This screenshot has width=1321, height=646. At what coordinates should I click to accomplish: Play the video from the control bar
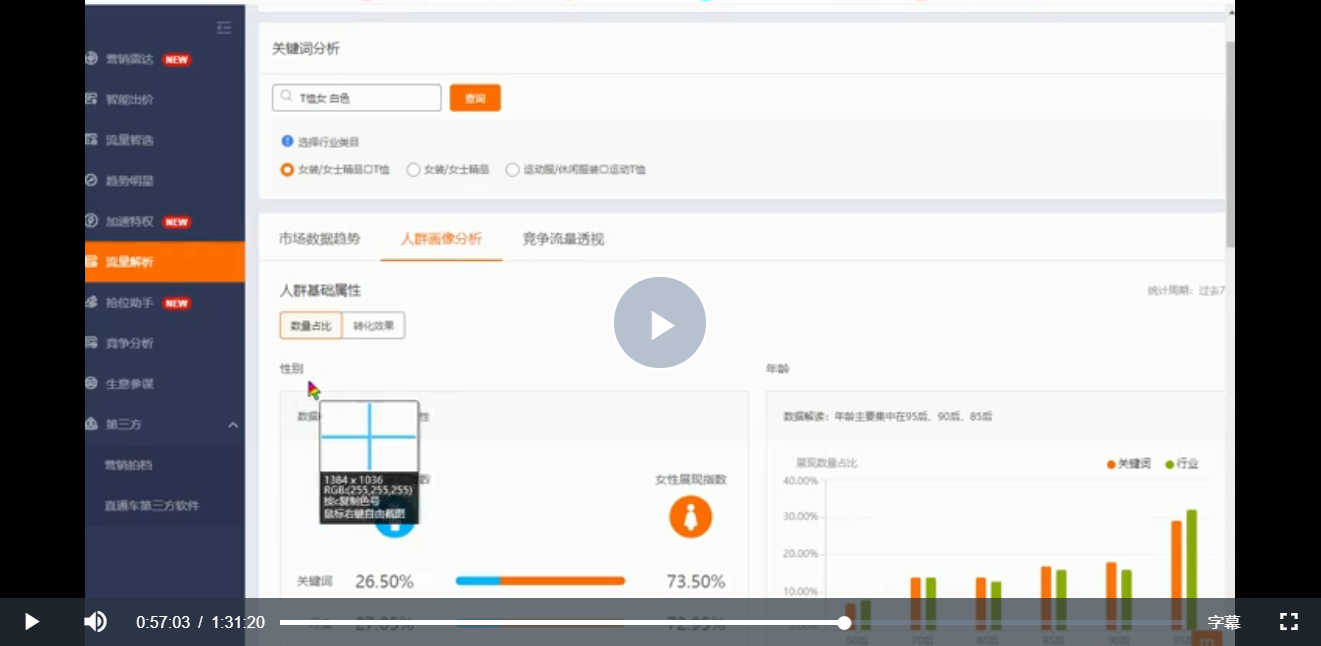point(31,622)
